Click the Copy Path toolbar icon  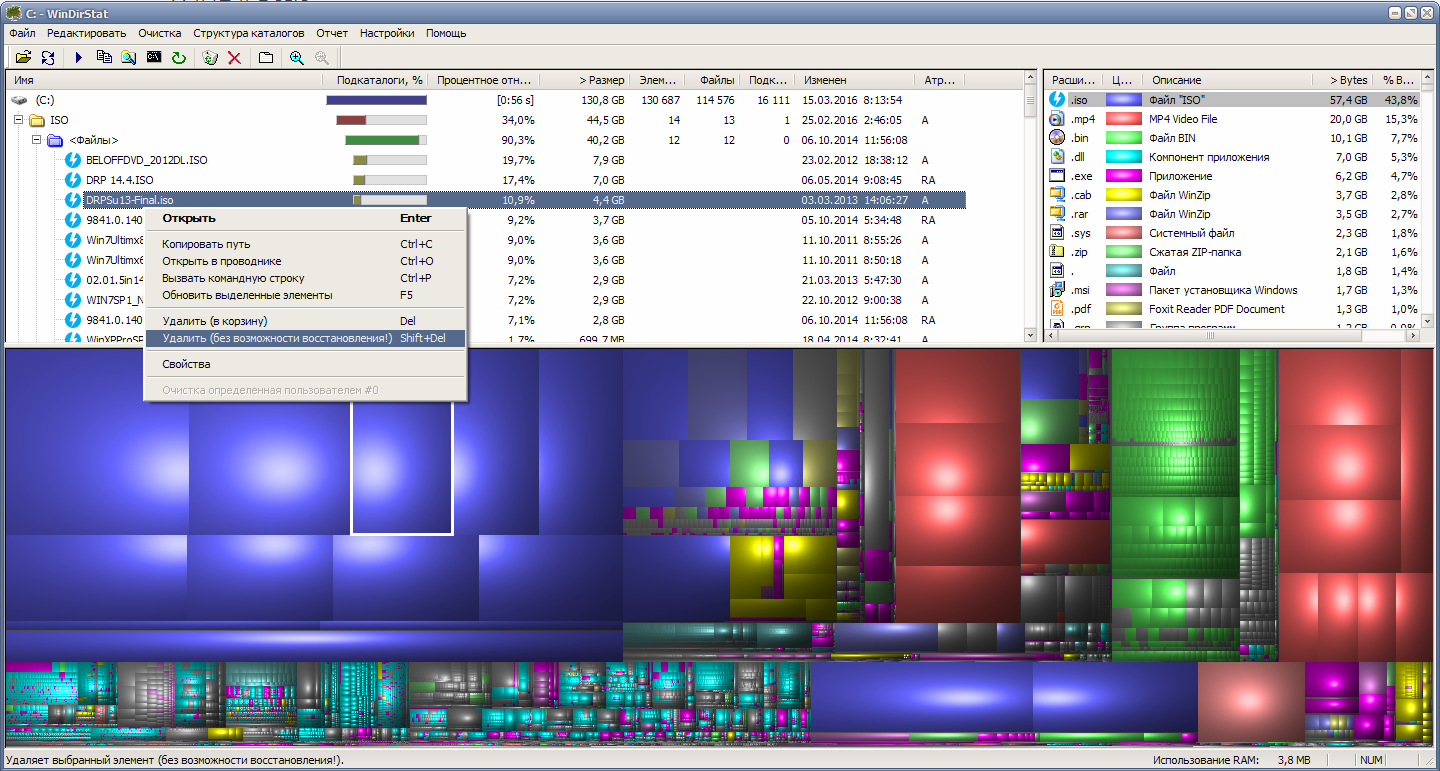(104, 58)
